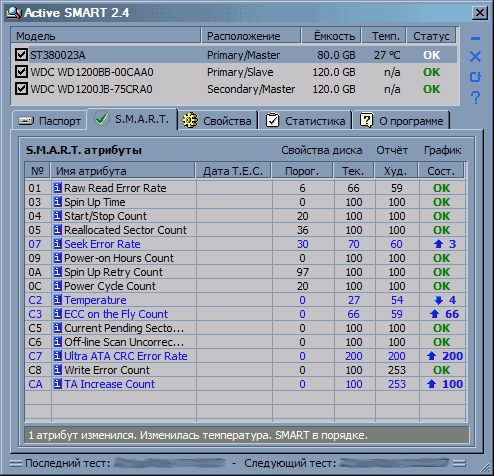Click the window resize grip corner

pyautogui.click(x=485, y=467)
